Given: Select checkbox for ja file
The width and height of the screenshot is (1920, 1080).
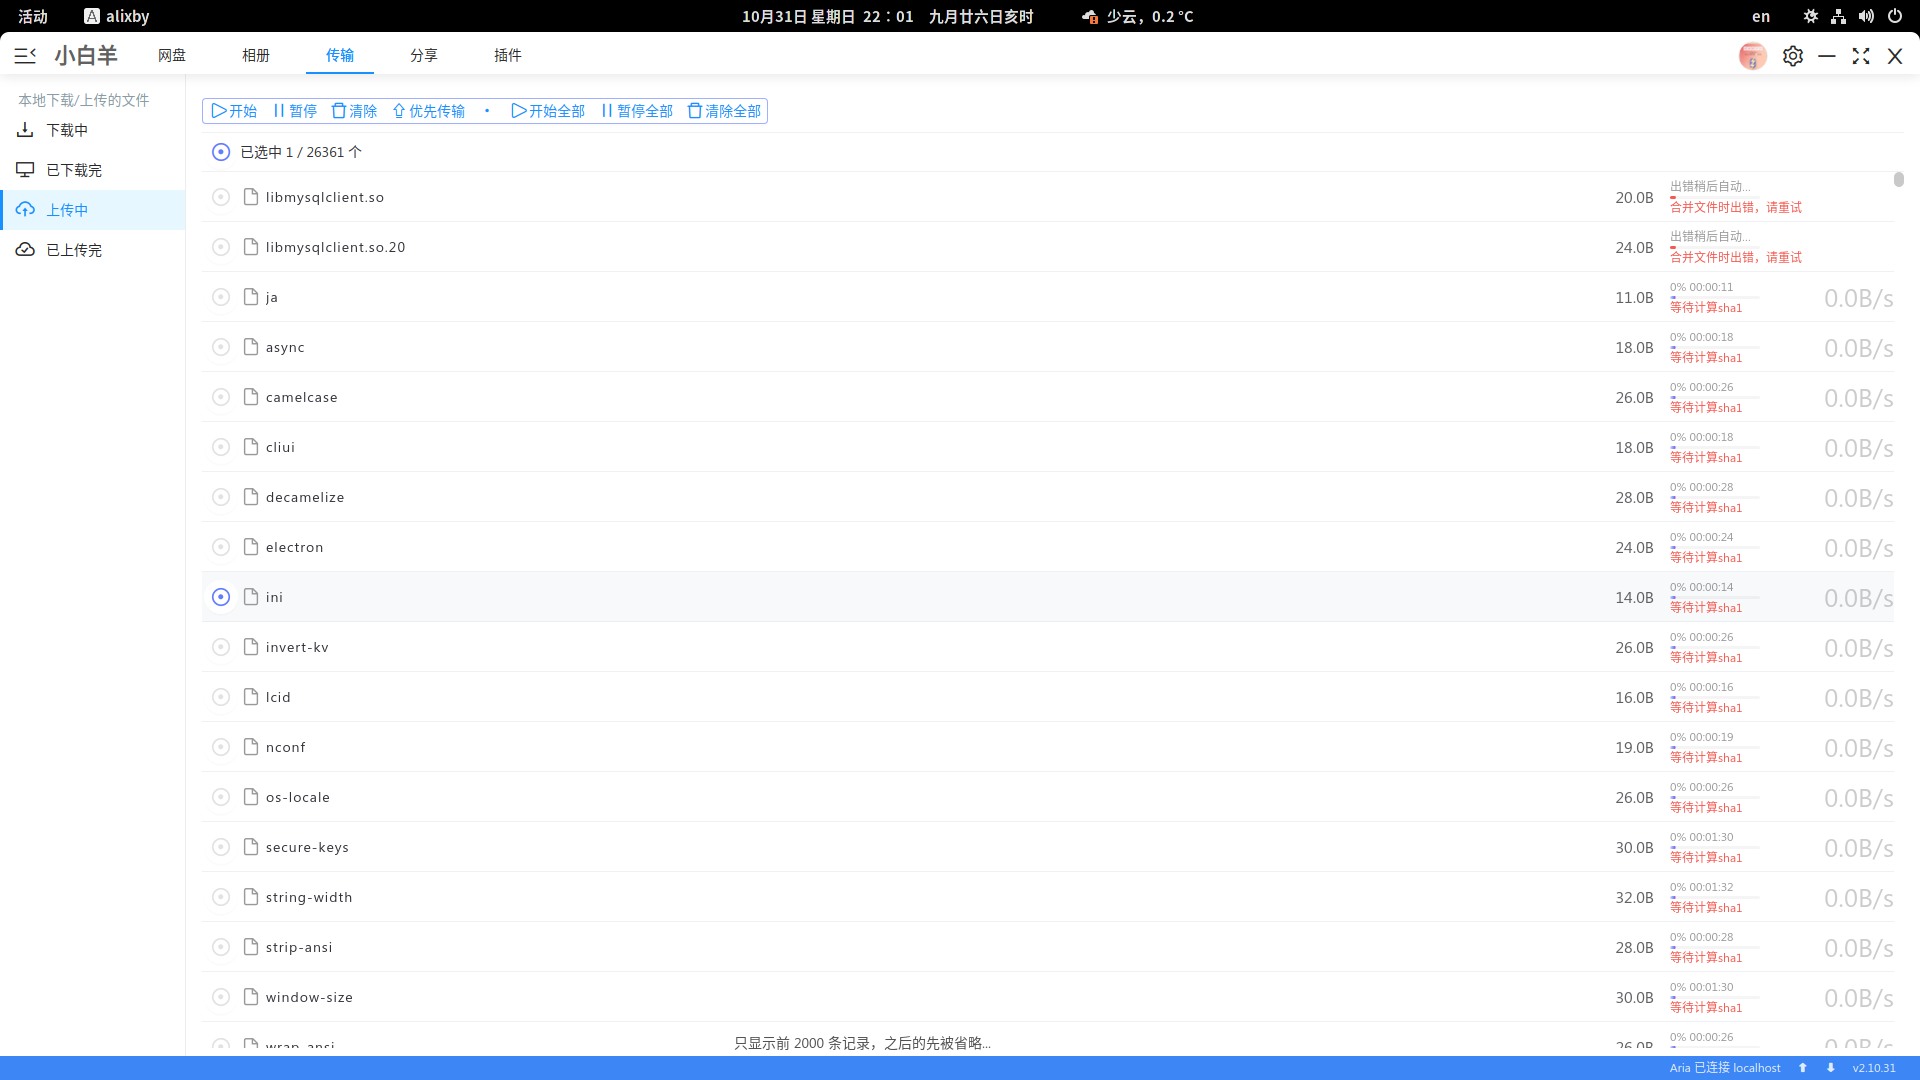Looking at the screenshot, I should tap(221, 297).
